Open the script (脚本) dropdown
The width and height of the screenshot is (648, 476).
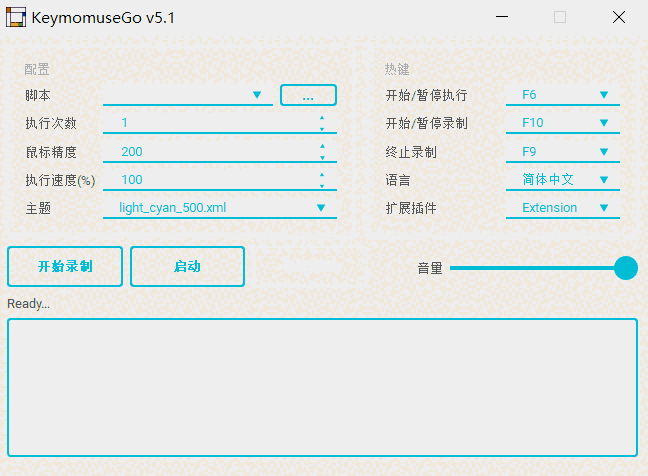tap(188, 95)
